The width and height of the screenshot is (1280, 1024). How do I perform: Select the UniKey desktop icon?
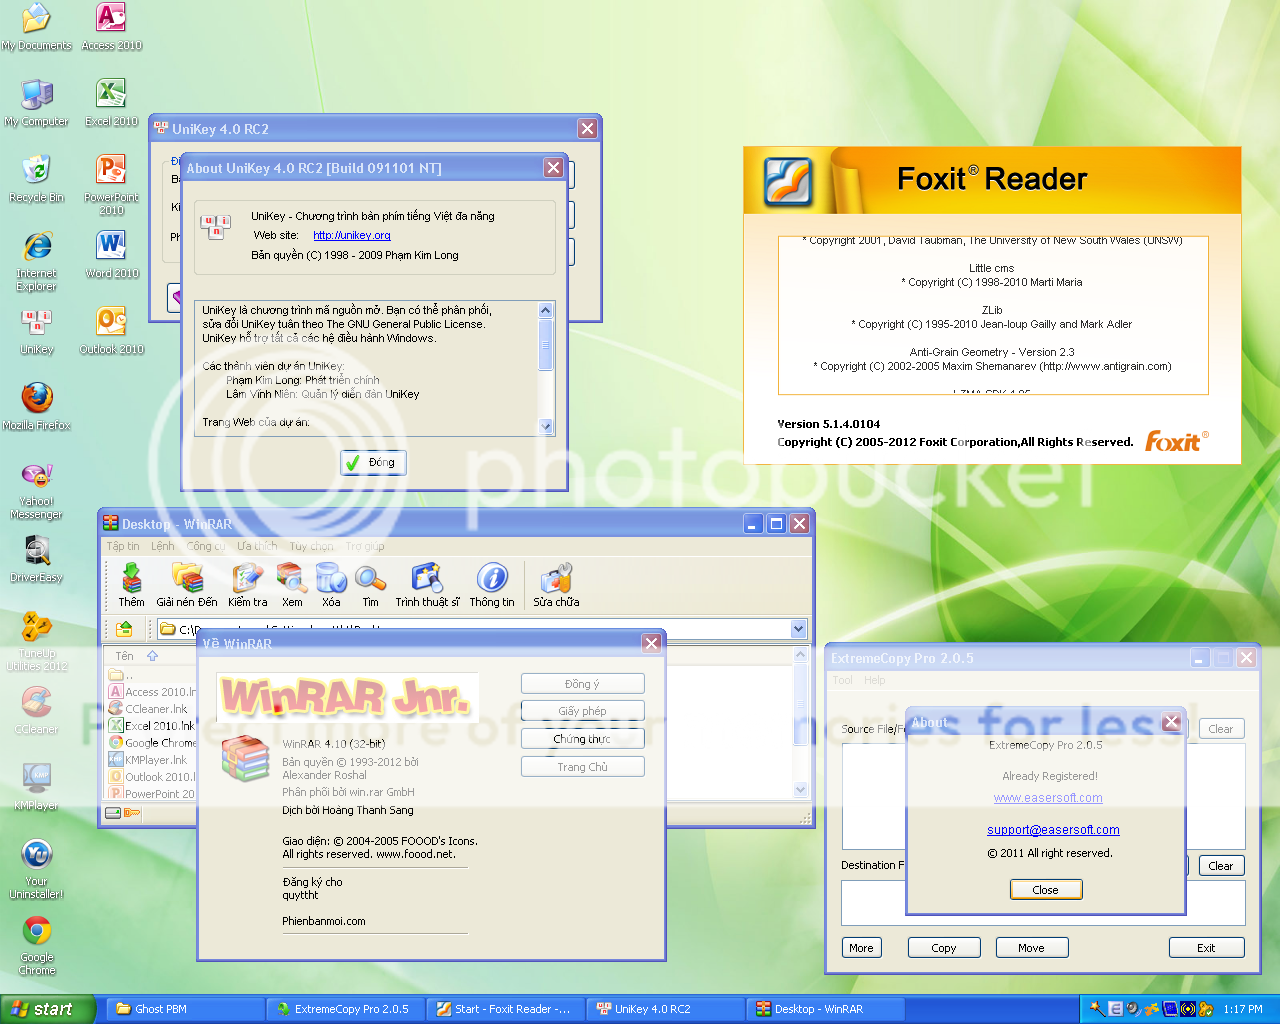point(36,331)
